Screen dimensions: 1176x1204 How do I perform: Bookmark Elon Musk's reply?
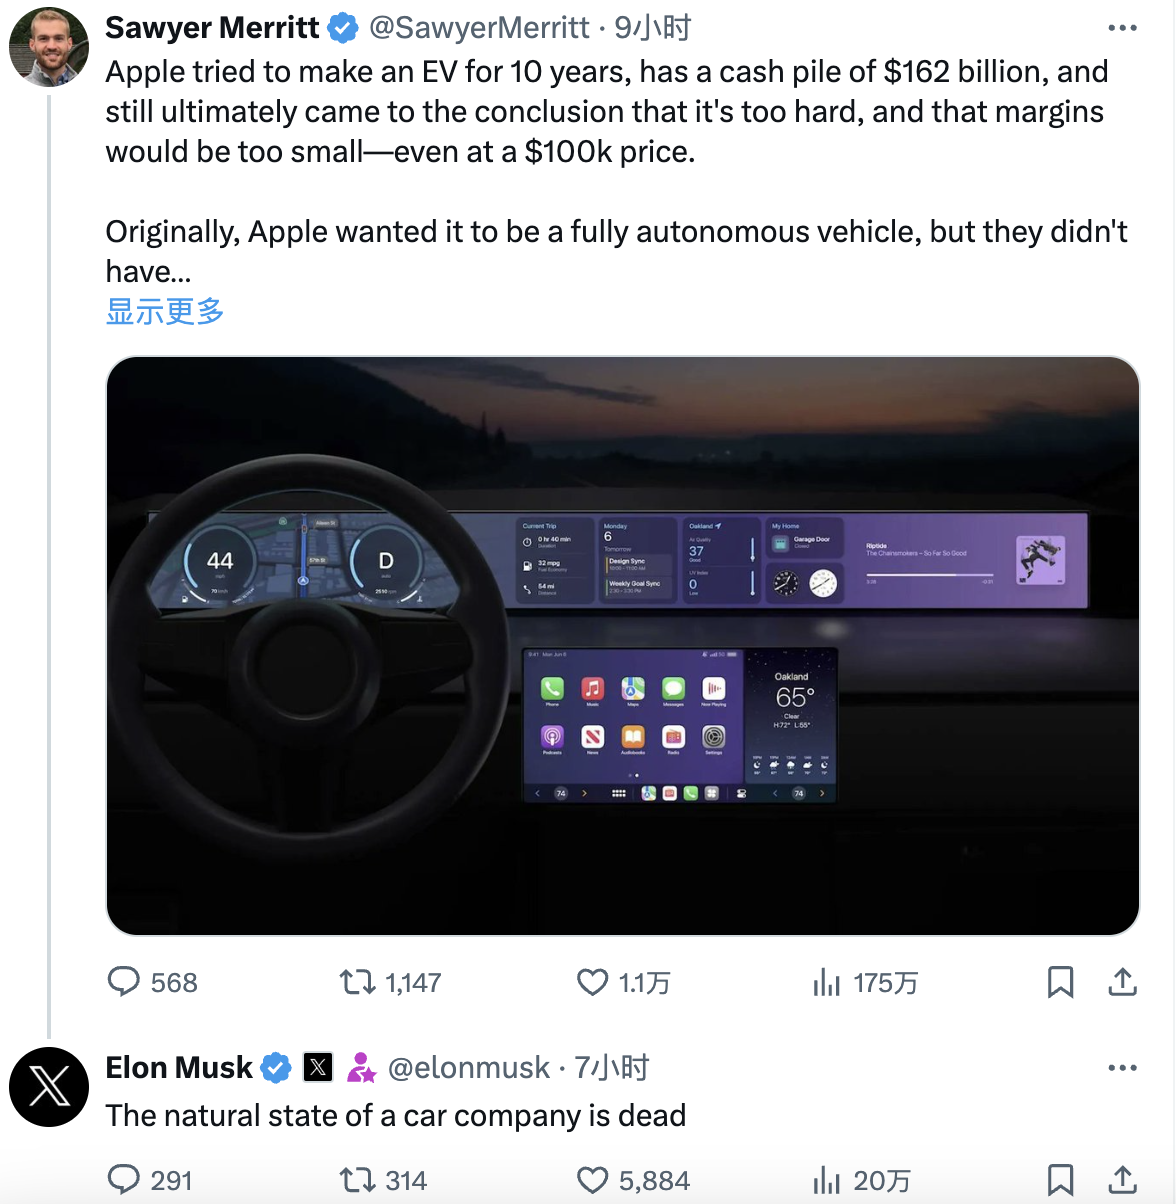click(1060, 1180)
